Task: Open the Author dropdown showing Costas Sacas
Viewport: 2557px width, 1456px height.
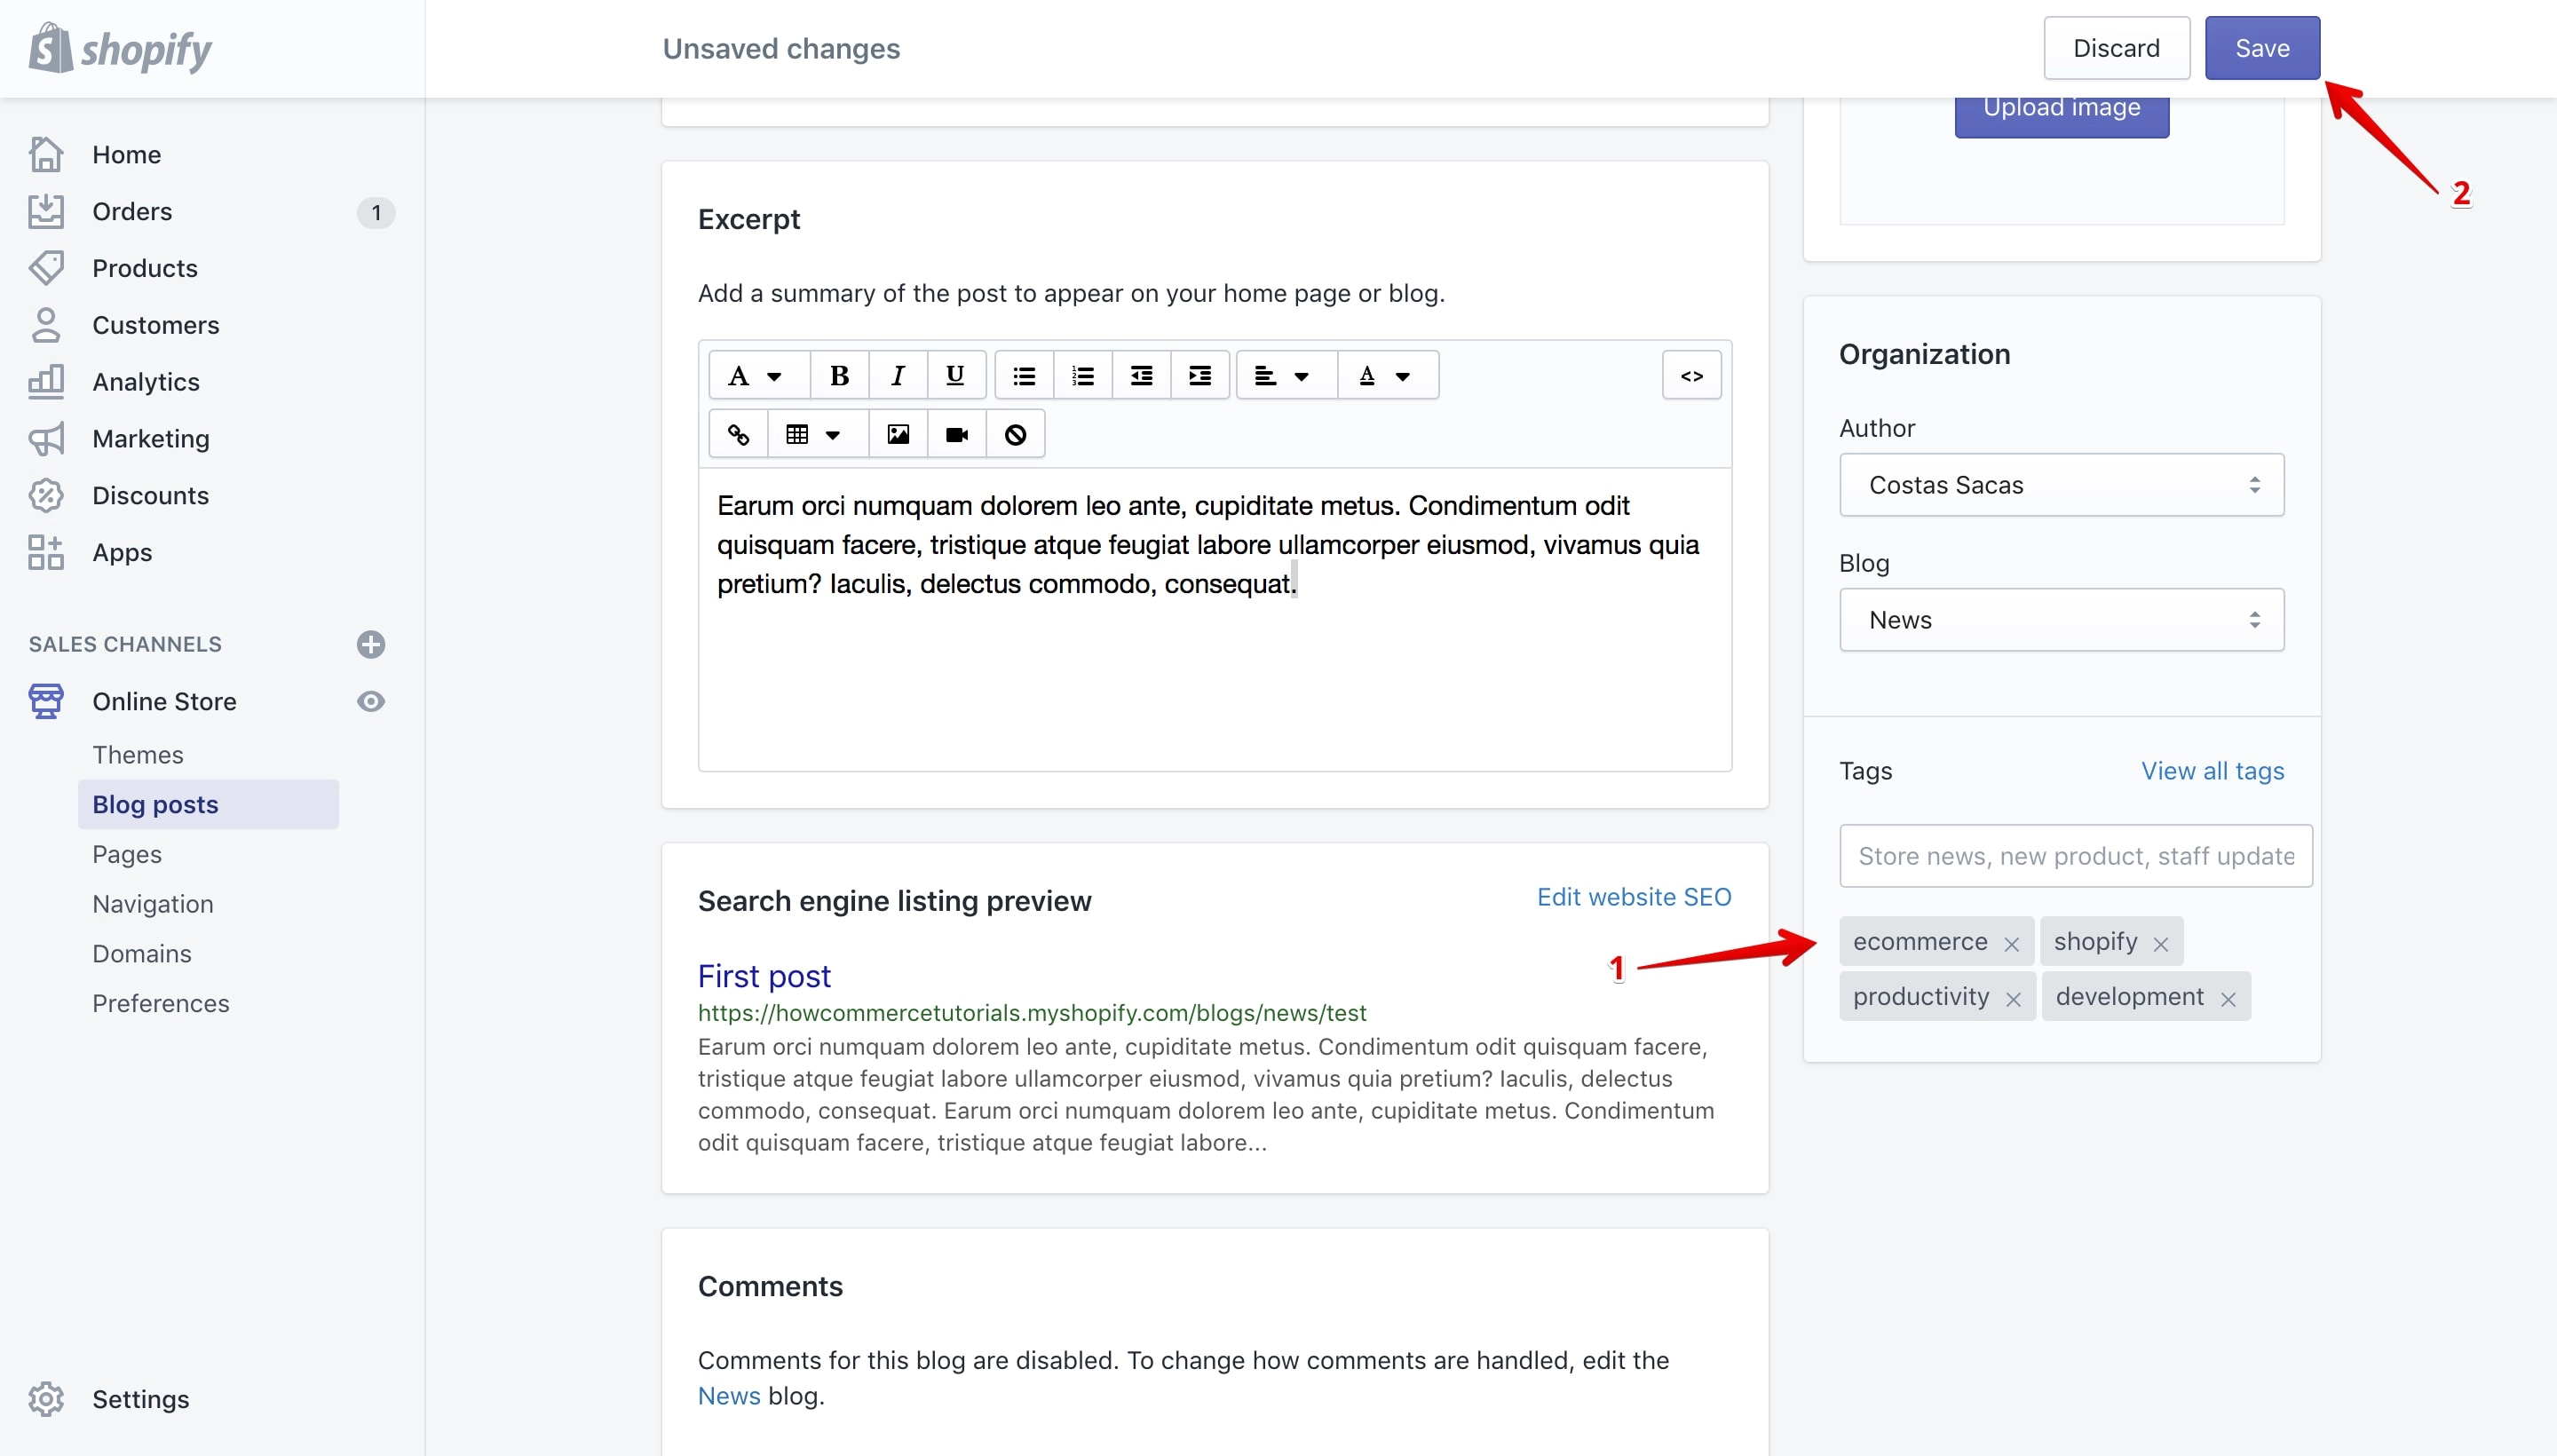Action: tap(2061, 485)
